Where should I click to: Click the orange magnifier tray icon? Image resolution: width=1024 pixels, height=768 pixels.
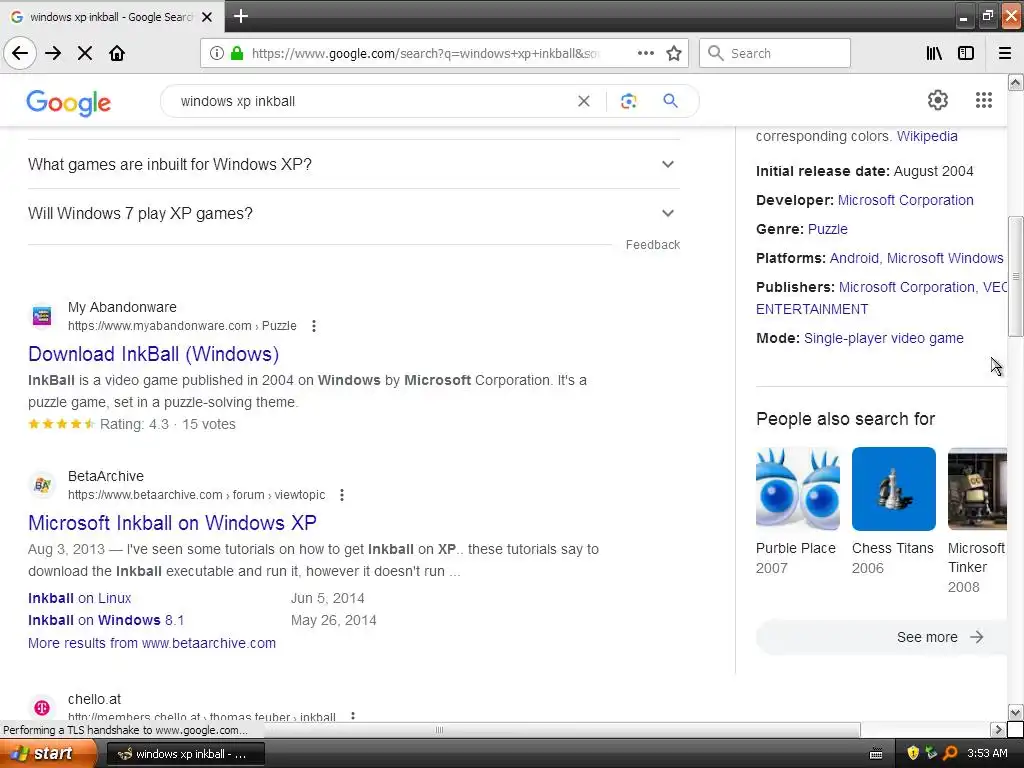click(x=950, y=753)
